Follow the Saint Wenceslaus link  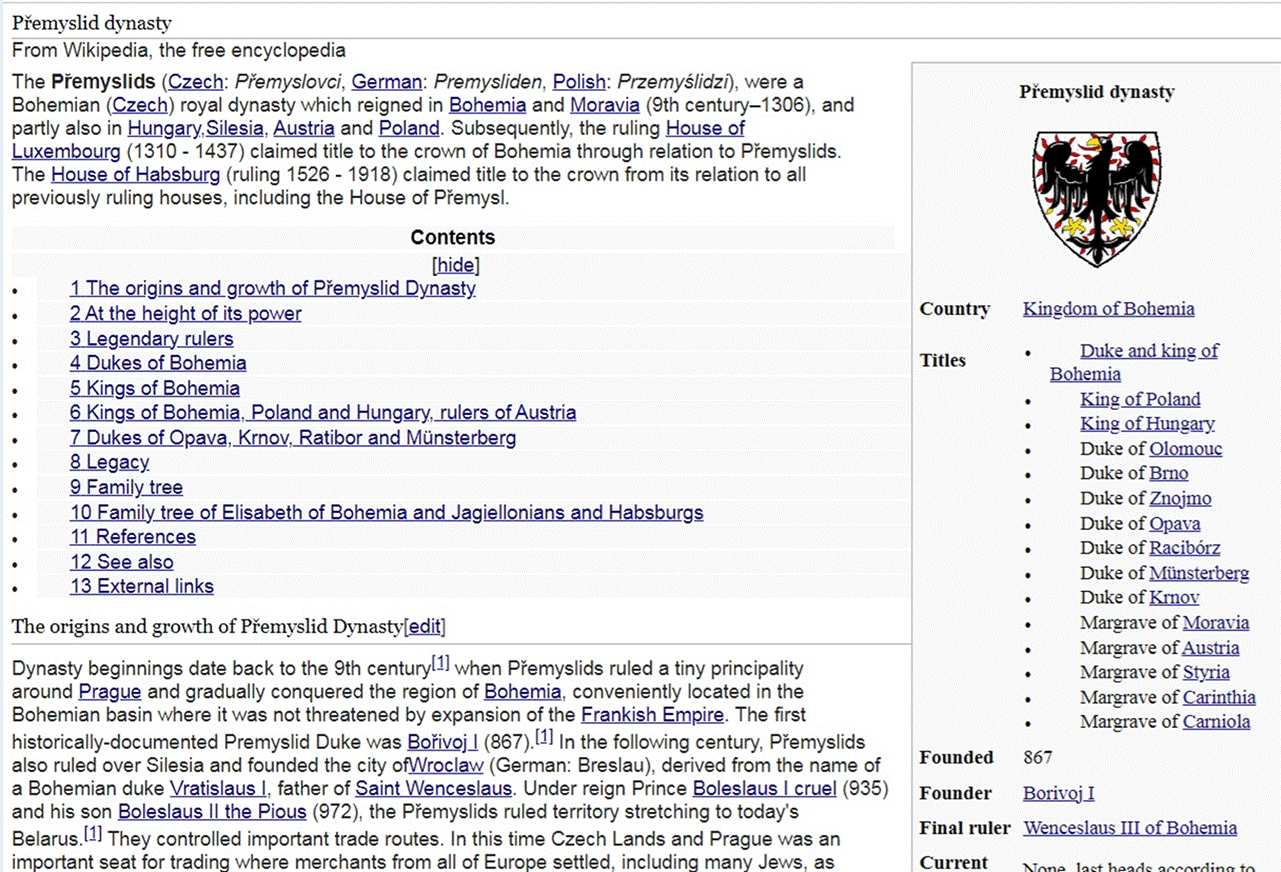click(x=434, y=788)
